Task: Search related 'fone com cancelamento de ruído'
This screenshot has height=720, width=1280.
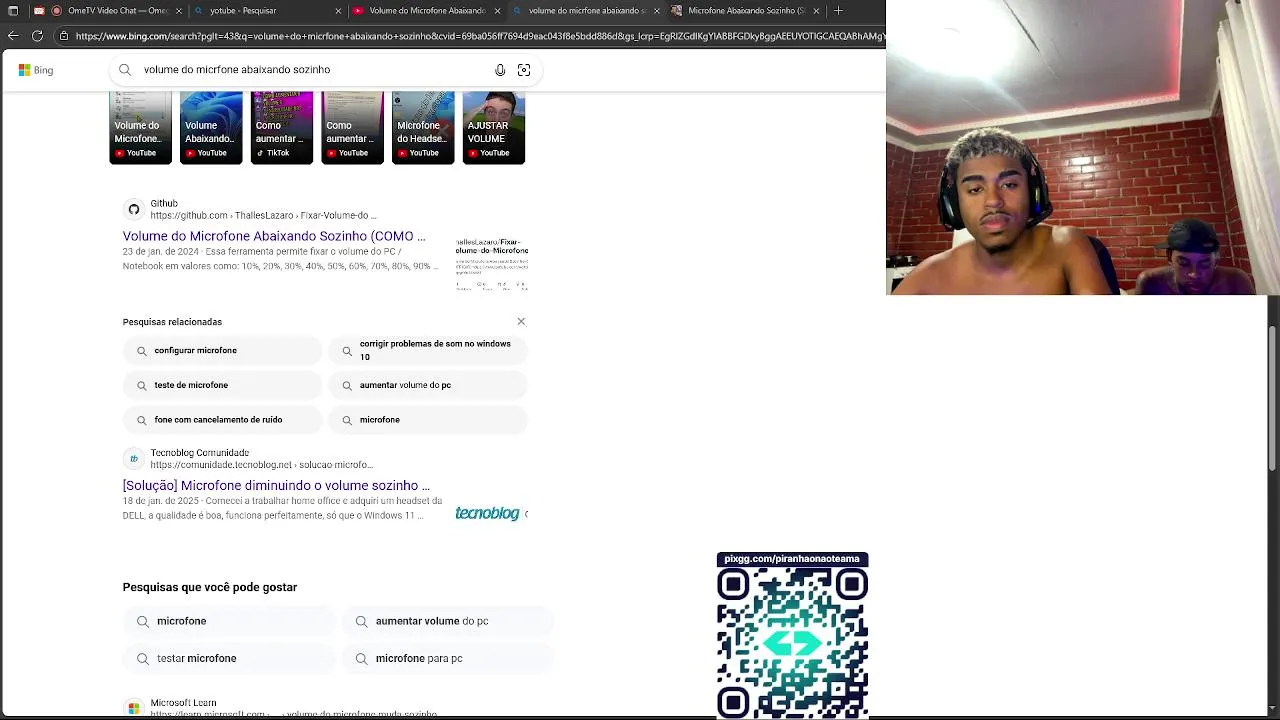Action: tap(222, 420)
